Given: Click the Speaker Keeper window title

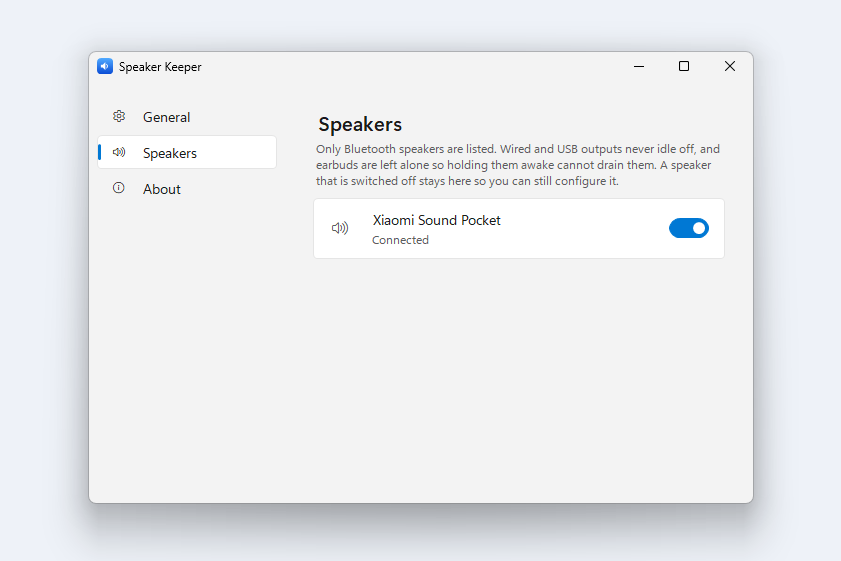Looking at the screenshot, I should click(160, 67).
